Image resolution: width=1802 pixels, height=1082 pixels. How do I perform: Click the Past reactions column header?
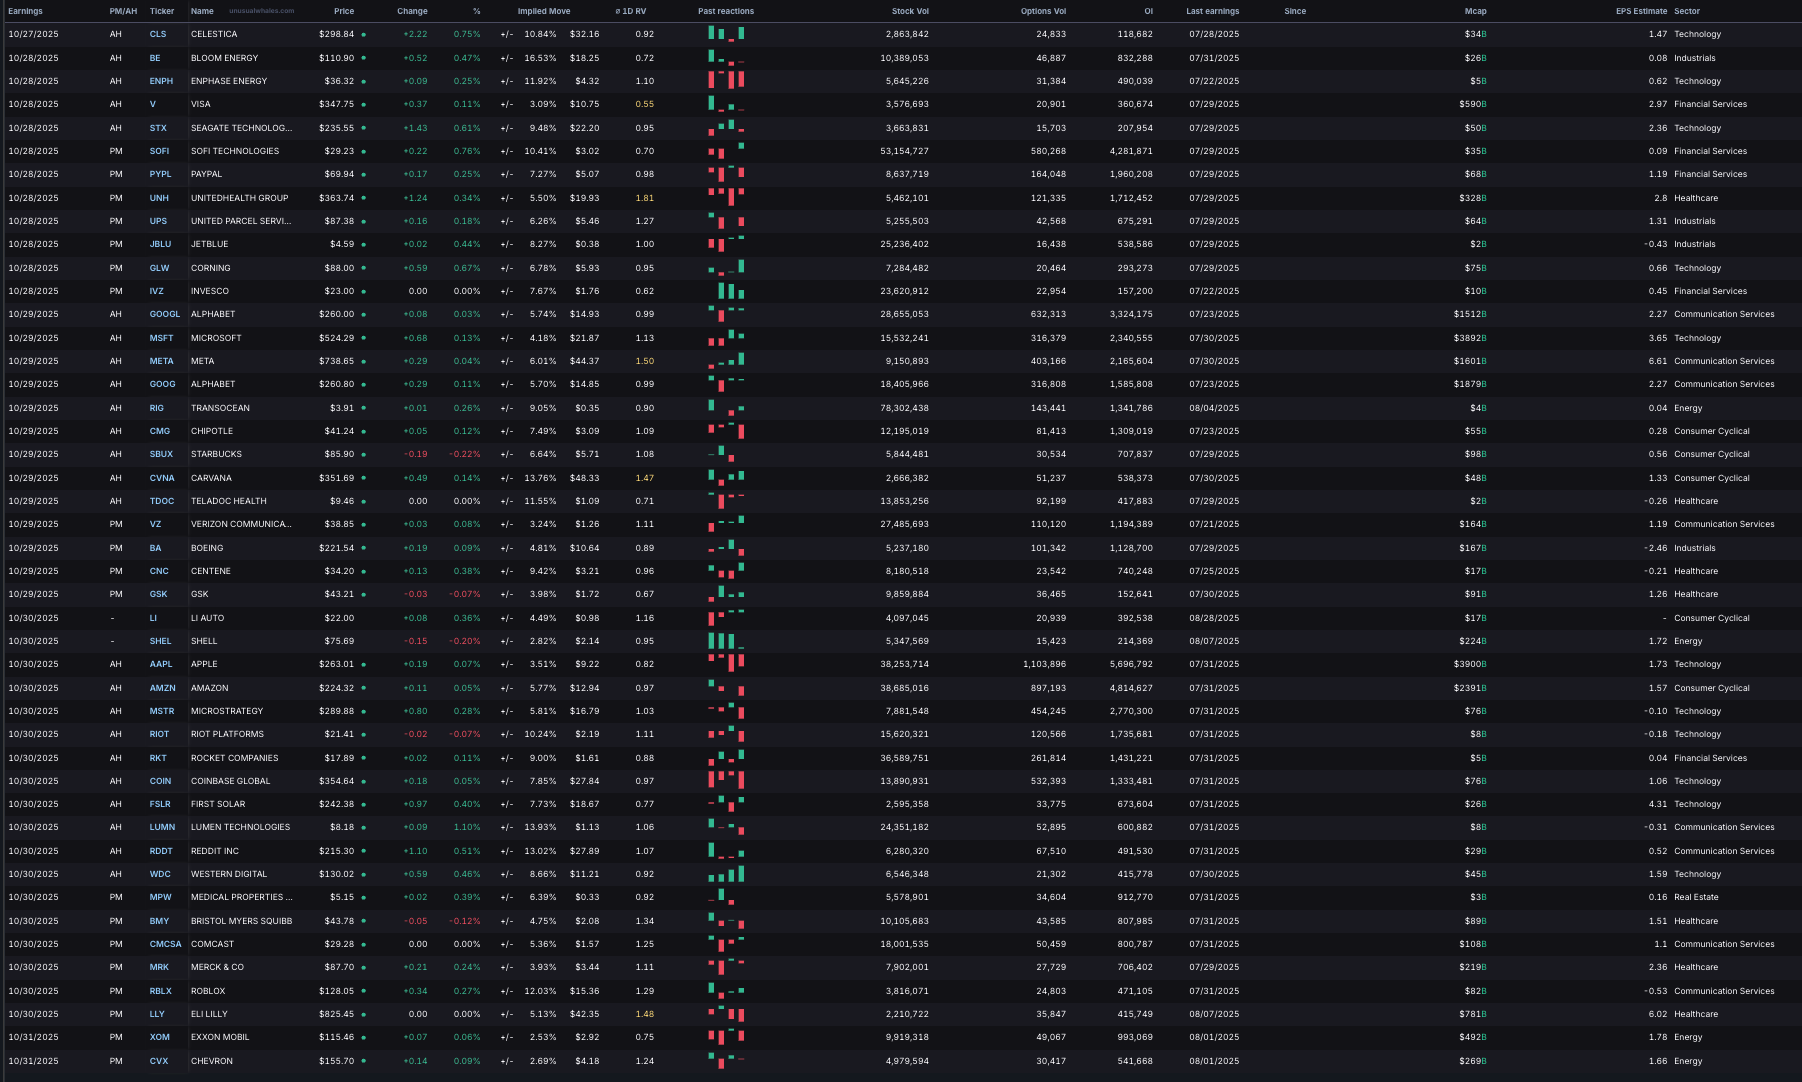726,11
